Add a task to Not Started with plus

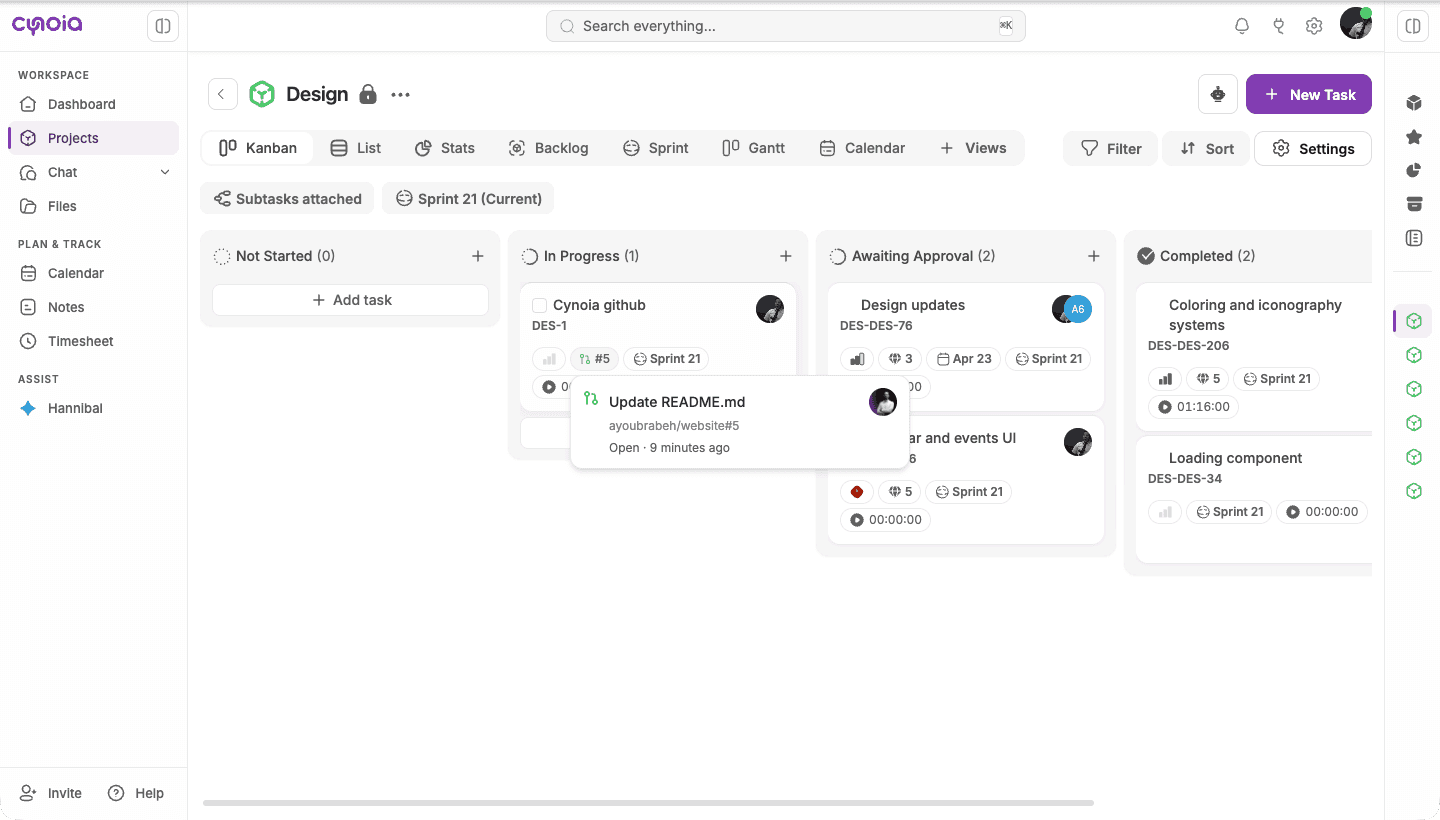(478, 256)
